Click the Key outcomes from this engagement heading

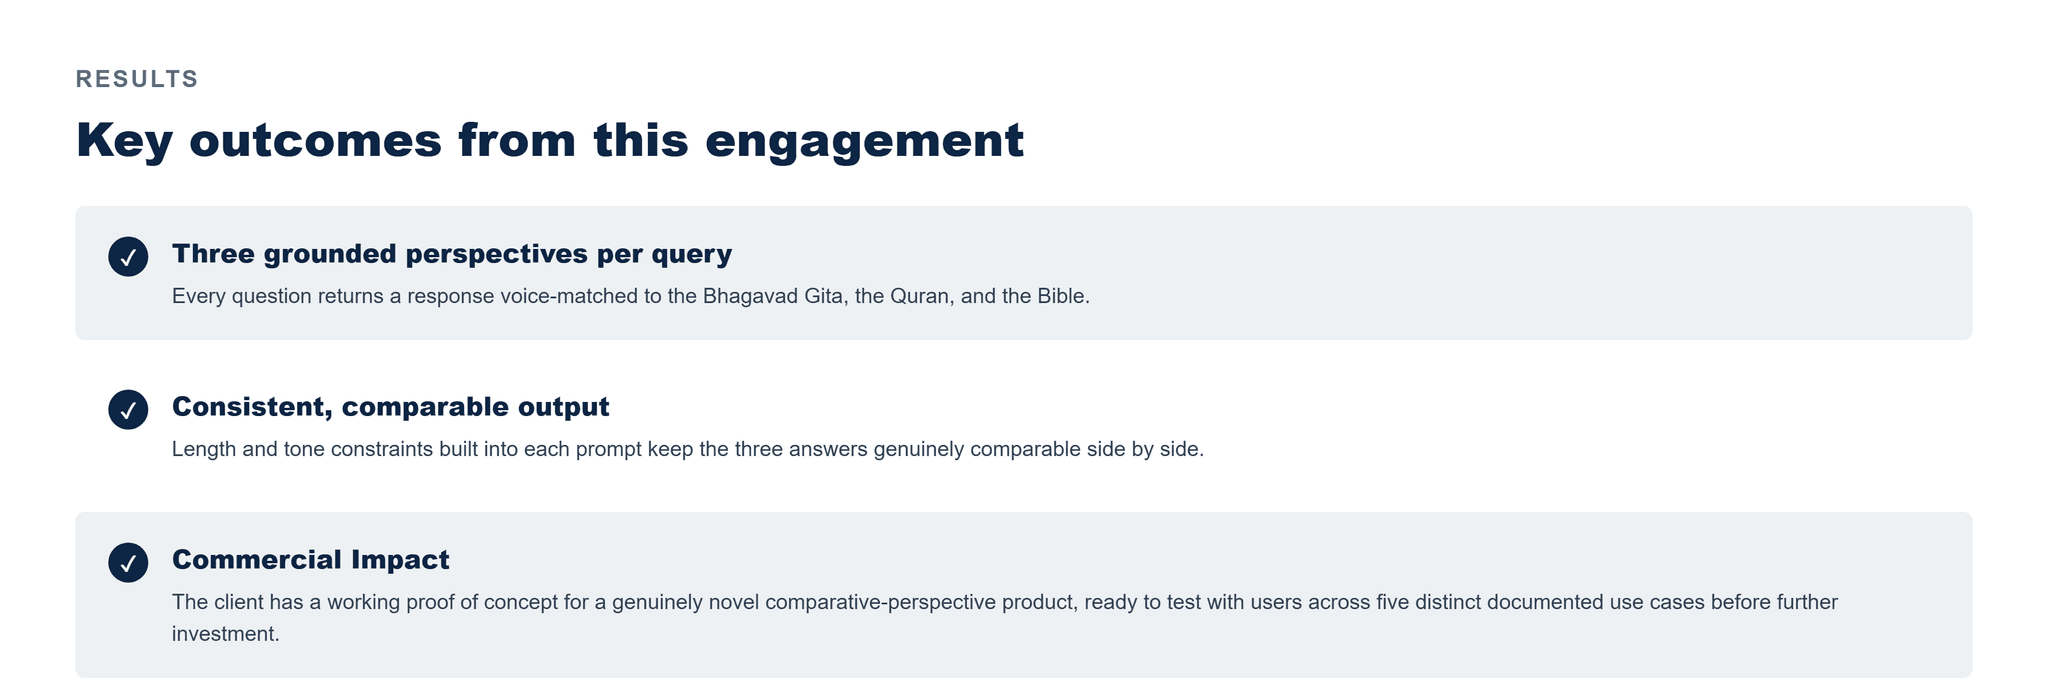click(x=550, y=140)
